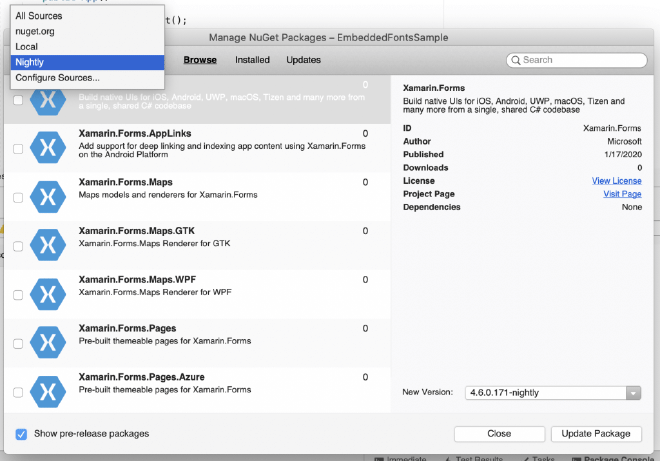Screen dimensions: 660x461
Task: Click the Xamarin.Forms.Pages.Azure package icon
Action: click(48, 391)
